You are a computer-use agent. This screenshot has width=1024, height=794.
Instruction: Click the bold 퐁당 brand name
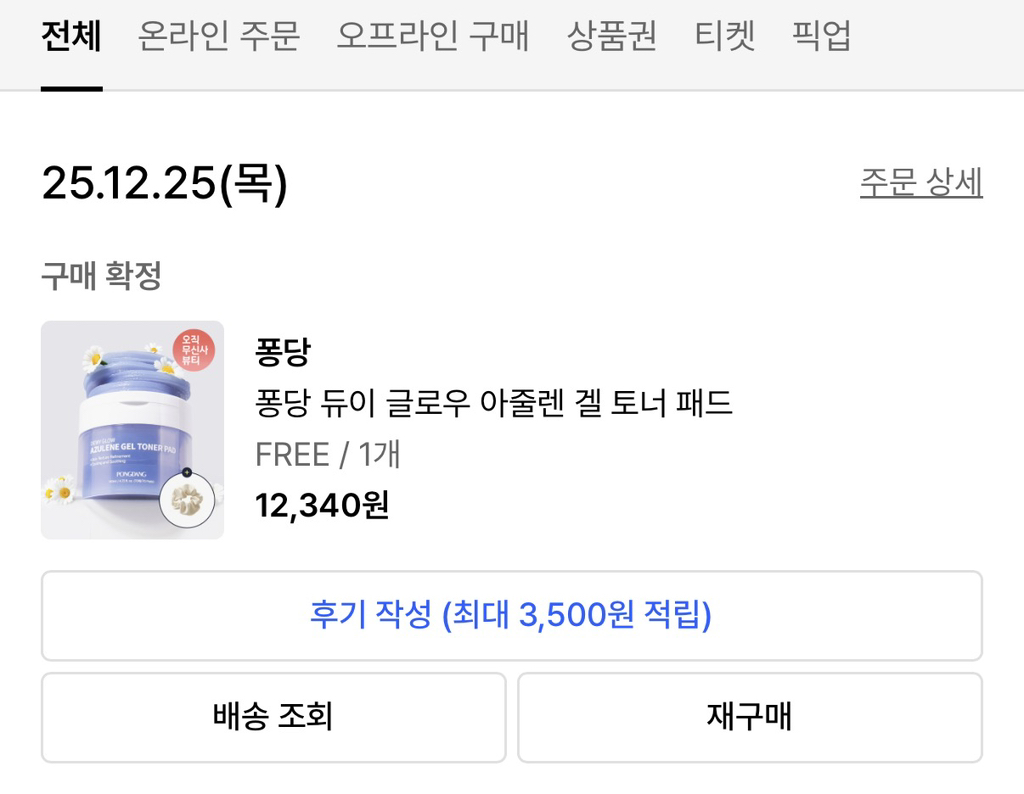[282, 352]
